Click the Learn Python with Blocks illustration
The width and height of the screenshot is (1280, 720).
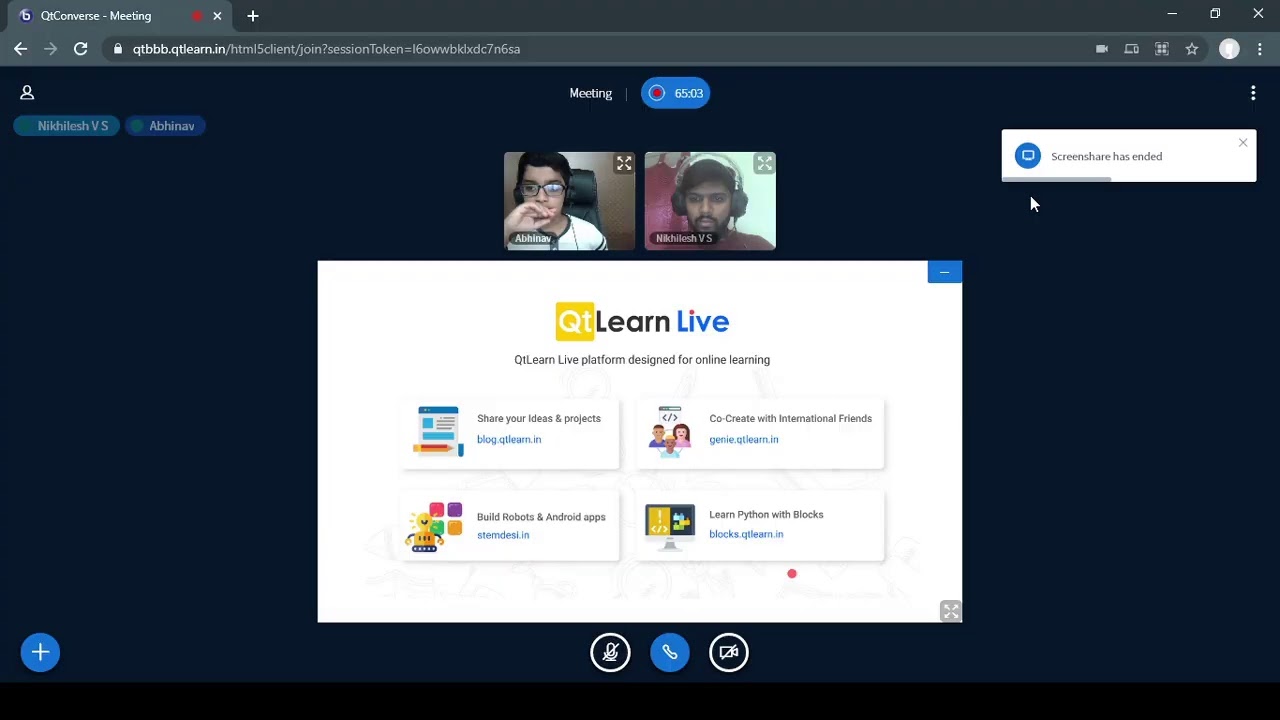[670, 527]
